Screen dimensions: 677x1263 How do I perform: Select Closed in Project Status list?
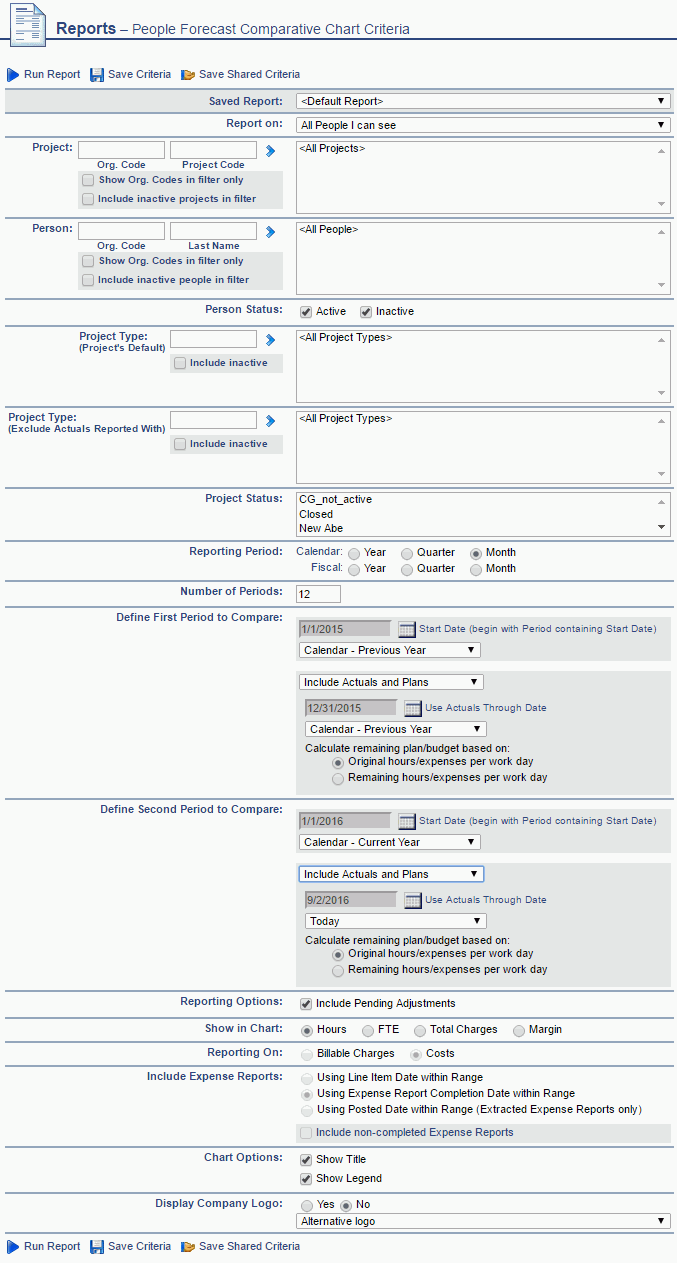coord(316,514)
